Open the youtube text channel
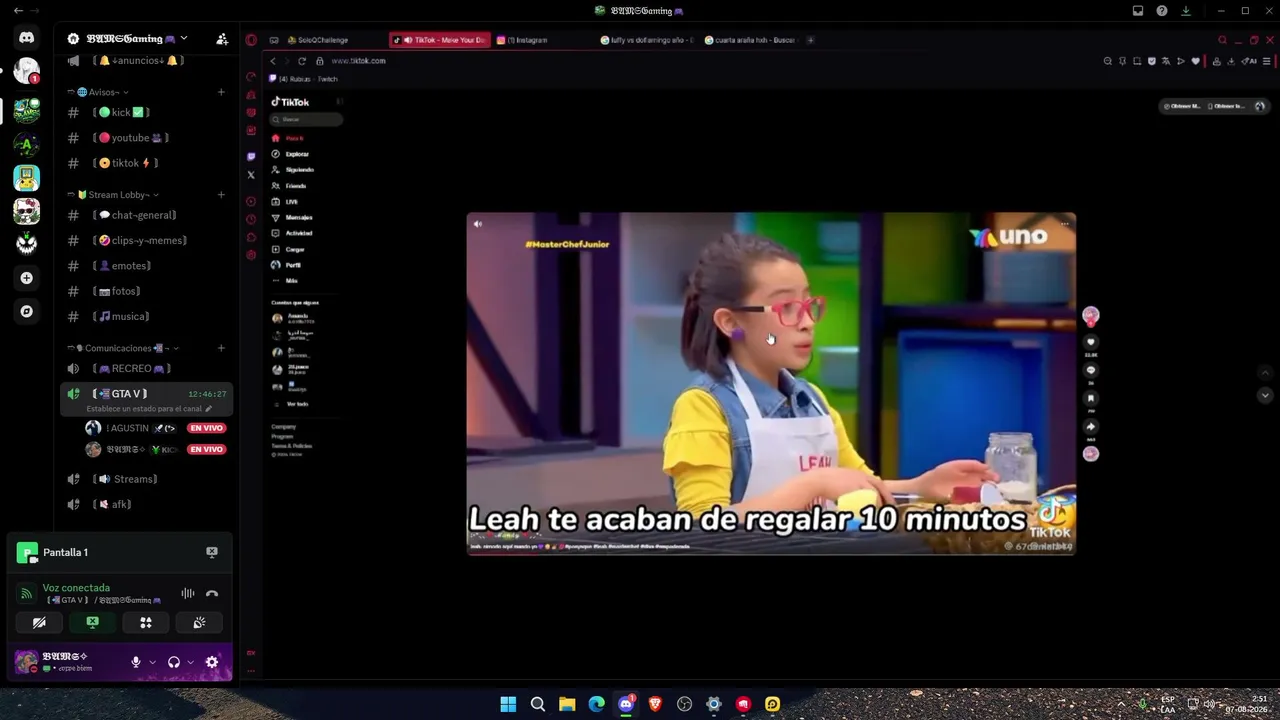The image size is (1280, 720). coord(147,138)
